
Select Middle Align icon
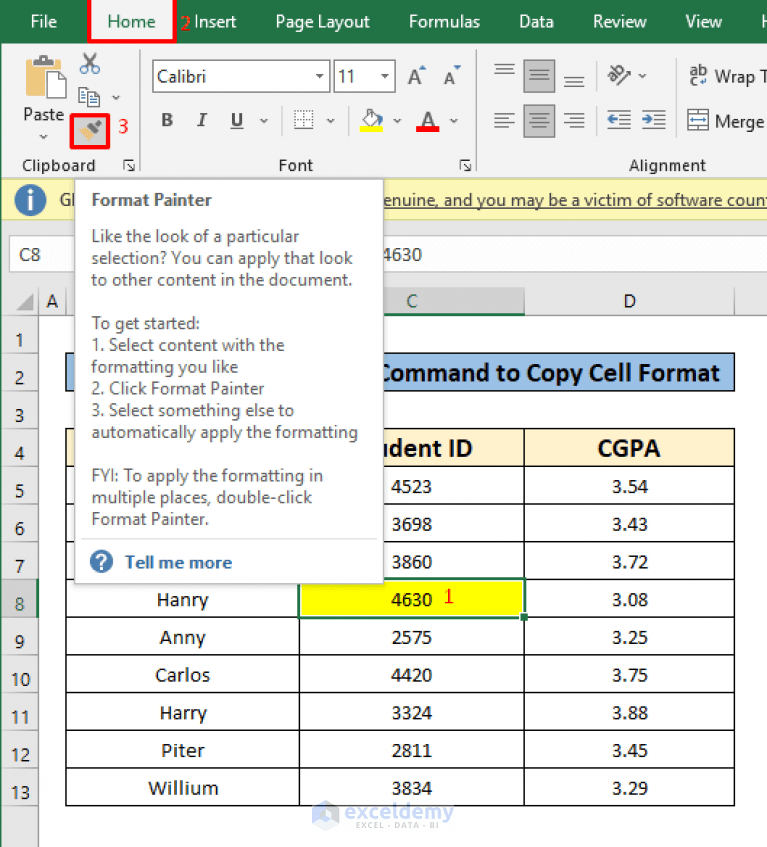click(x=539, y=76)
